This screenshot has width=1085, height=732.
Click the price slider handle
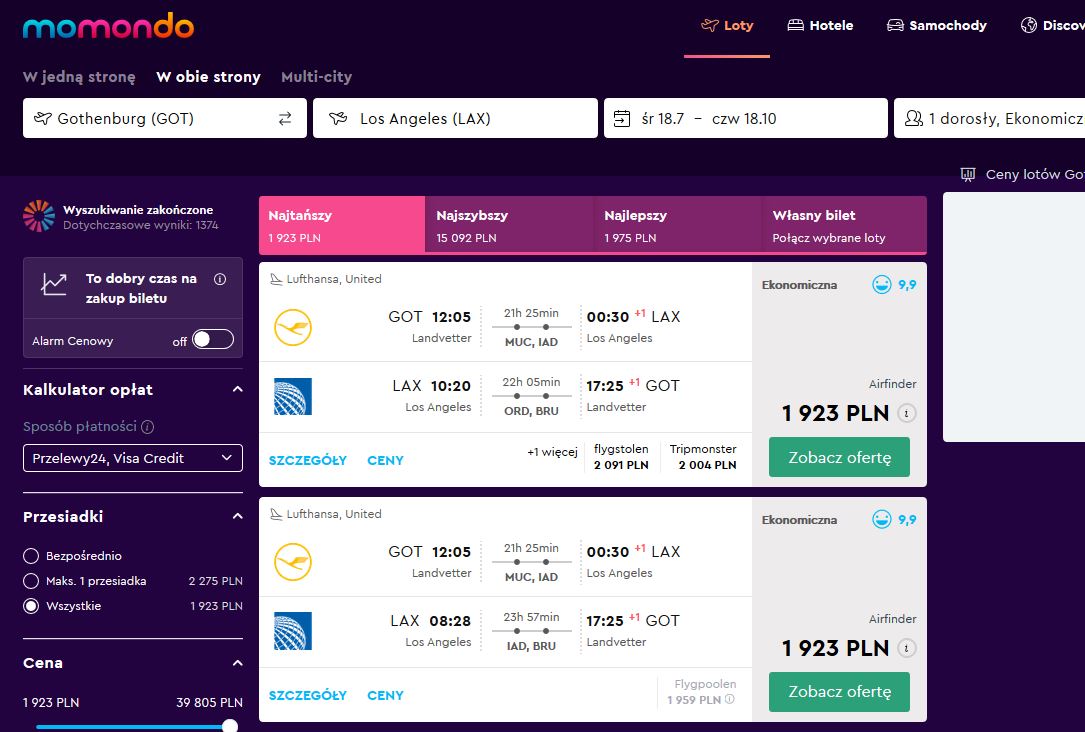pyautogui.click(x=230, y=726)
